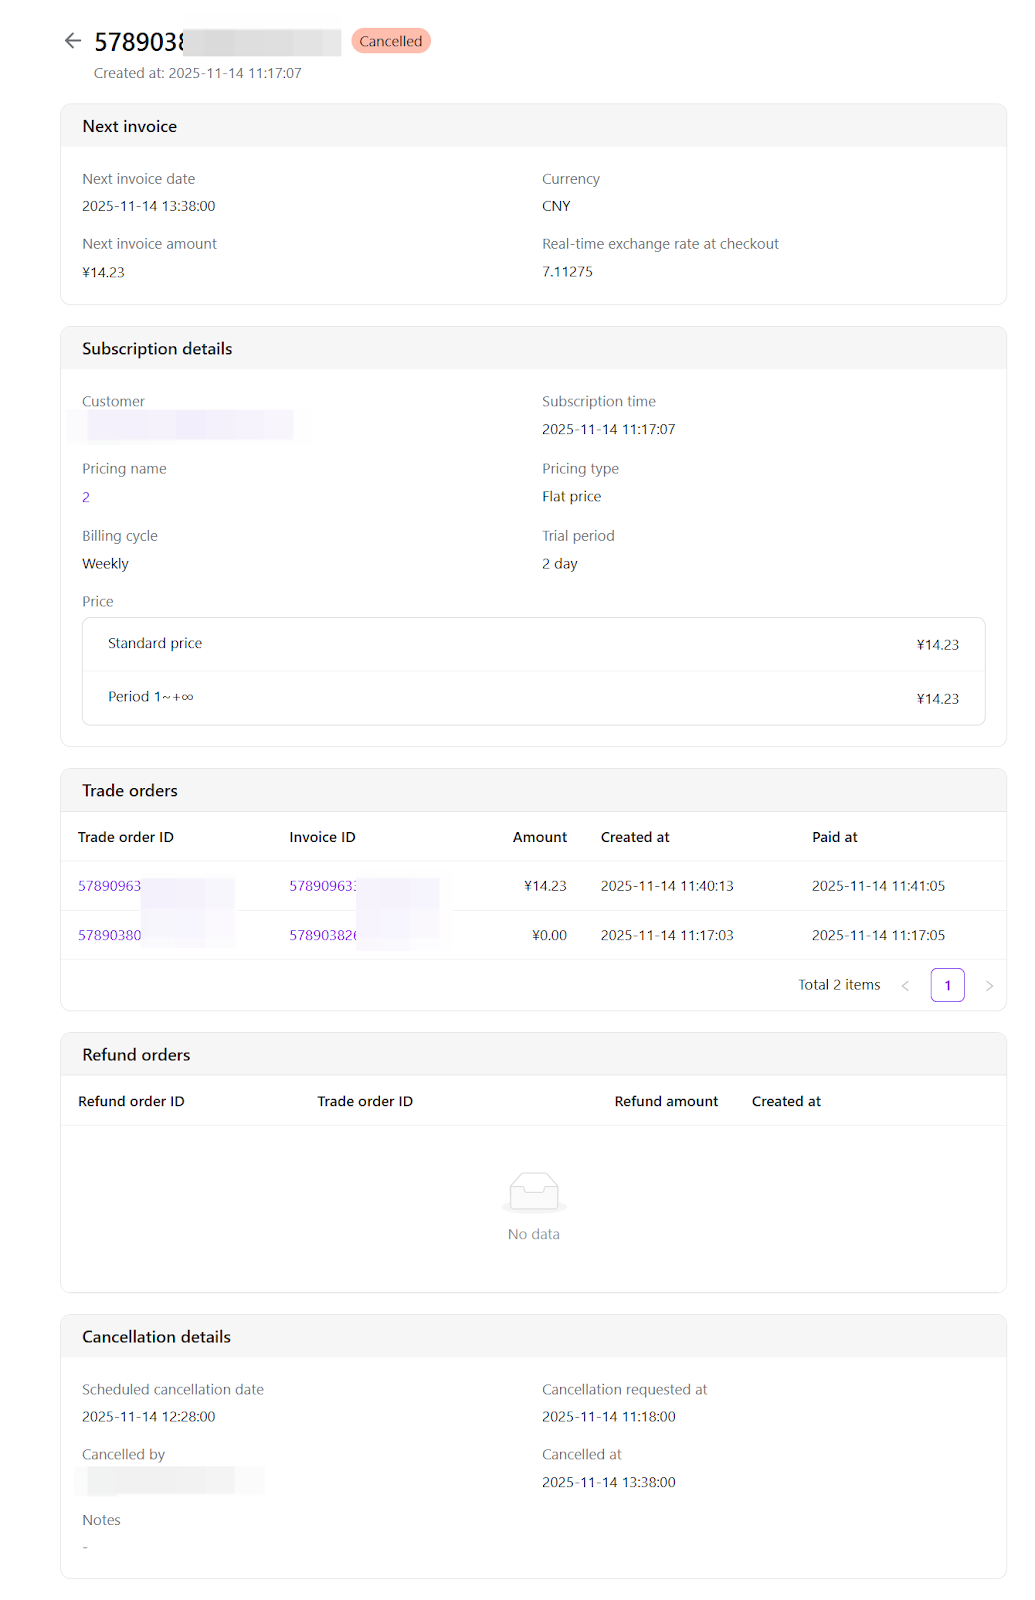The width and height of the screenshot is (1035, 1600).
Task: Click the back arrow beside the subscription ID
Action: click(72, 41)
